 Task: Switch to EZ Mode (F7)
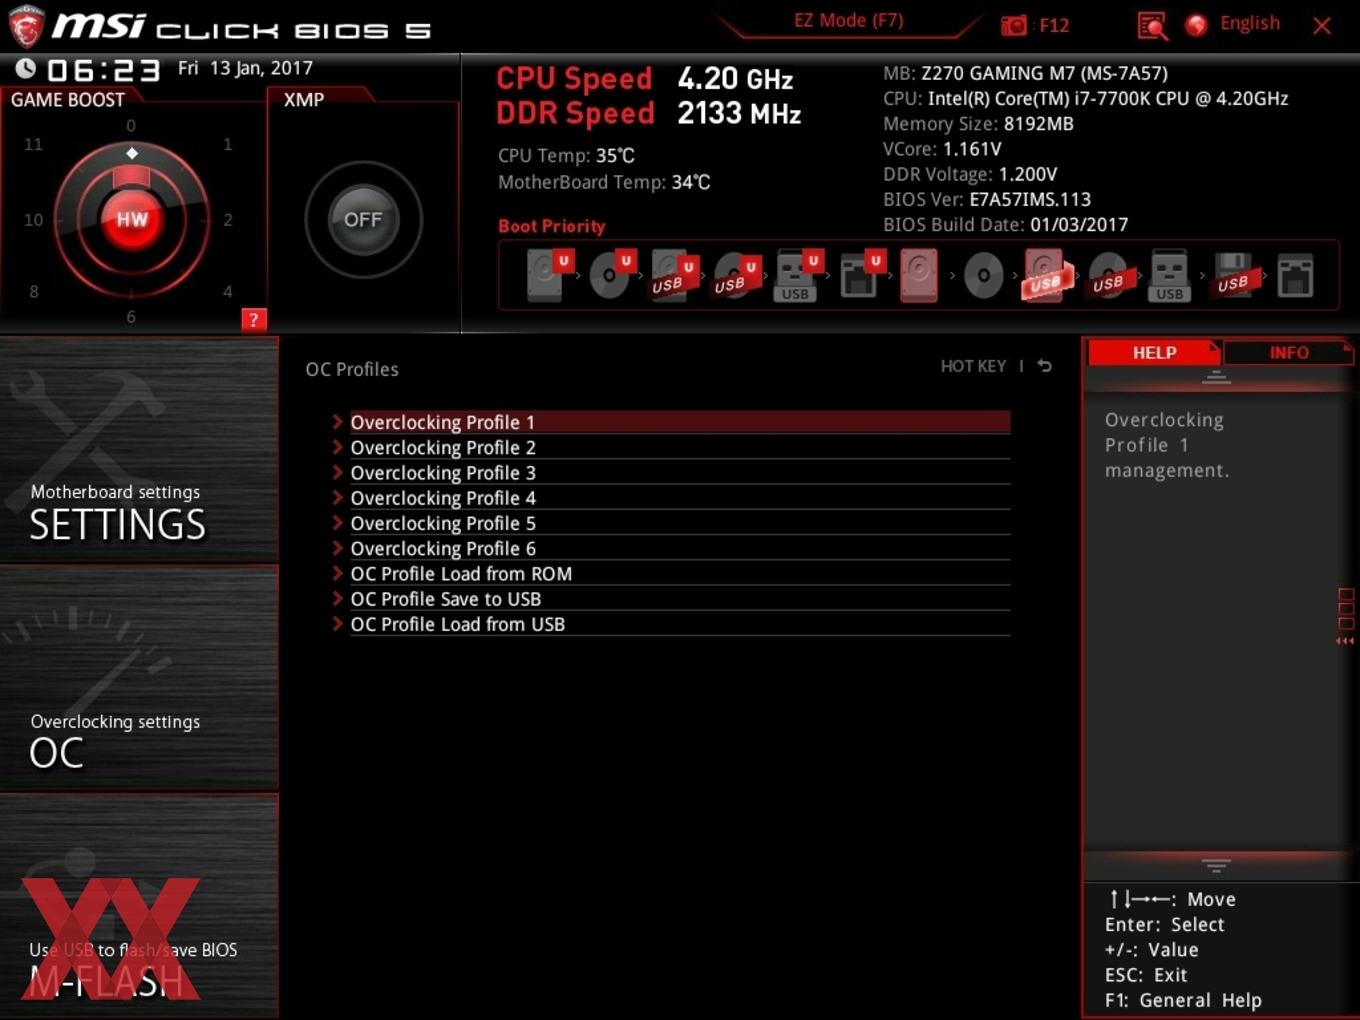[848, 21]
